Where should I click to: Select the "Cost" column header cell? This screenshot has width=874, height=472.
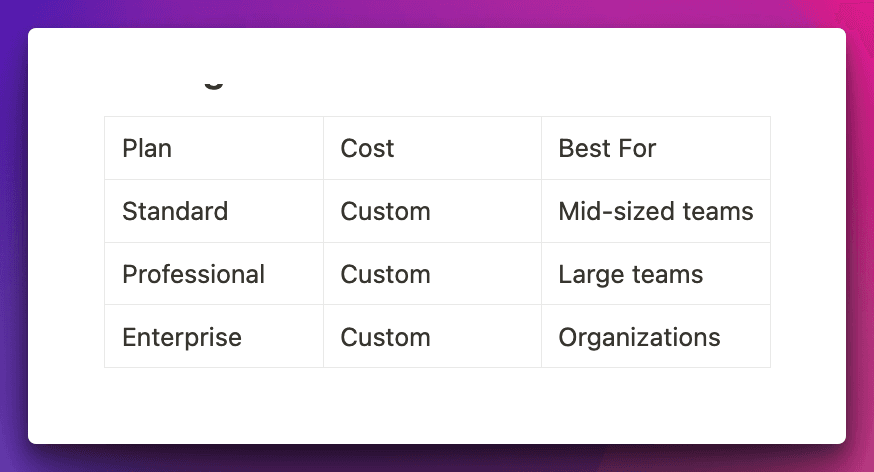pyautogui.click(x=367, y=149)
